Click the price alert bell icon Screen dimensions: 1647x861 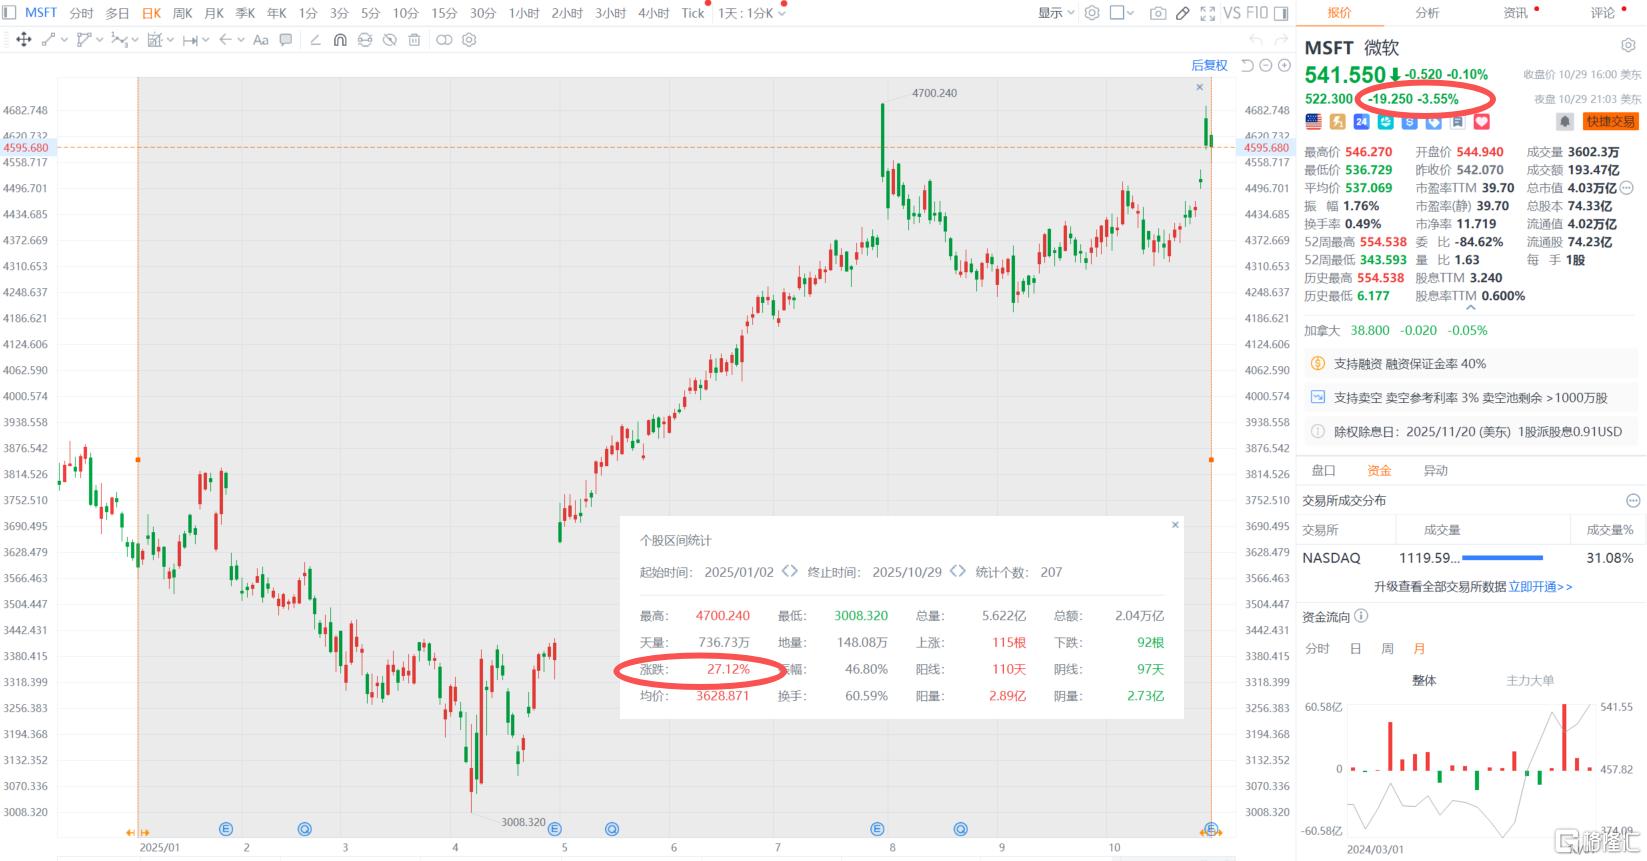(1564, 121)
